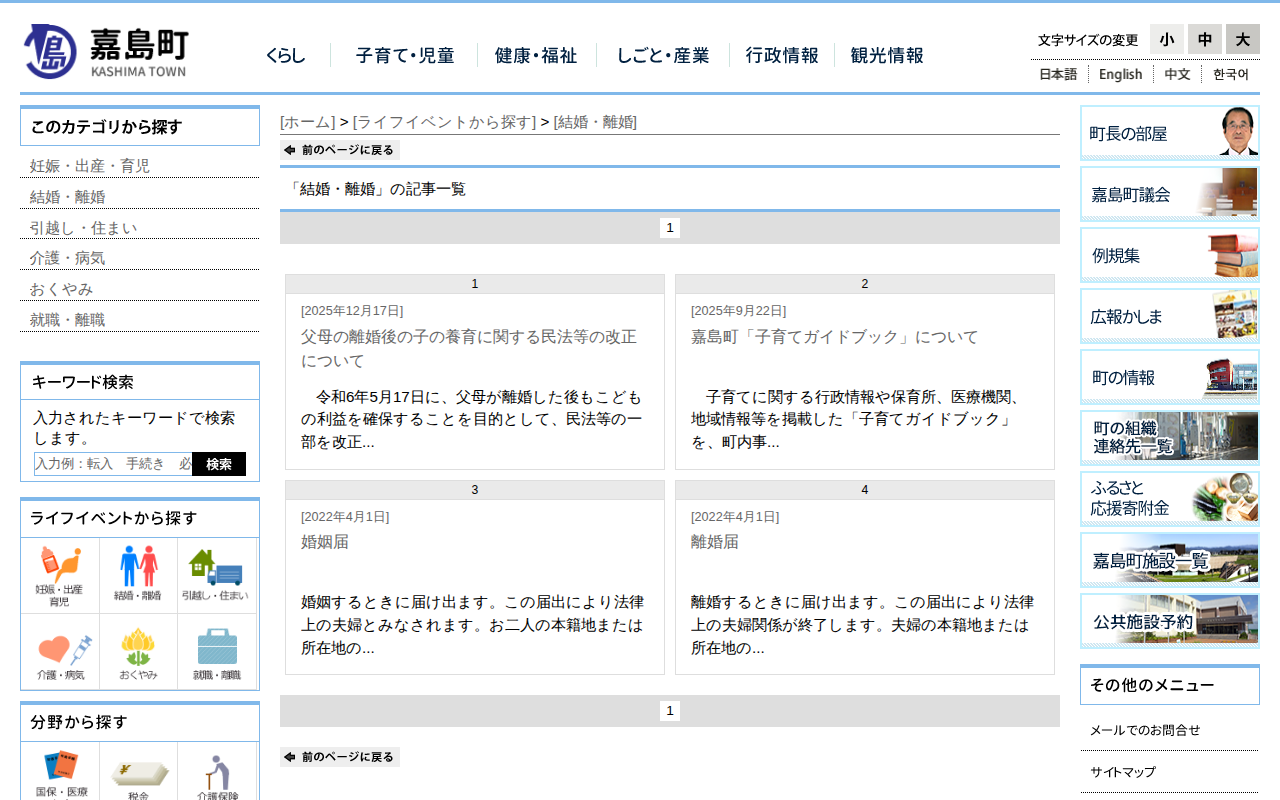Open the 町長の部屋 banner
The image size is (1280, 800).
(1169, 133)
